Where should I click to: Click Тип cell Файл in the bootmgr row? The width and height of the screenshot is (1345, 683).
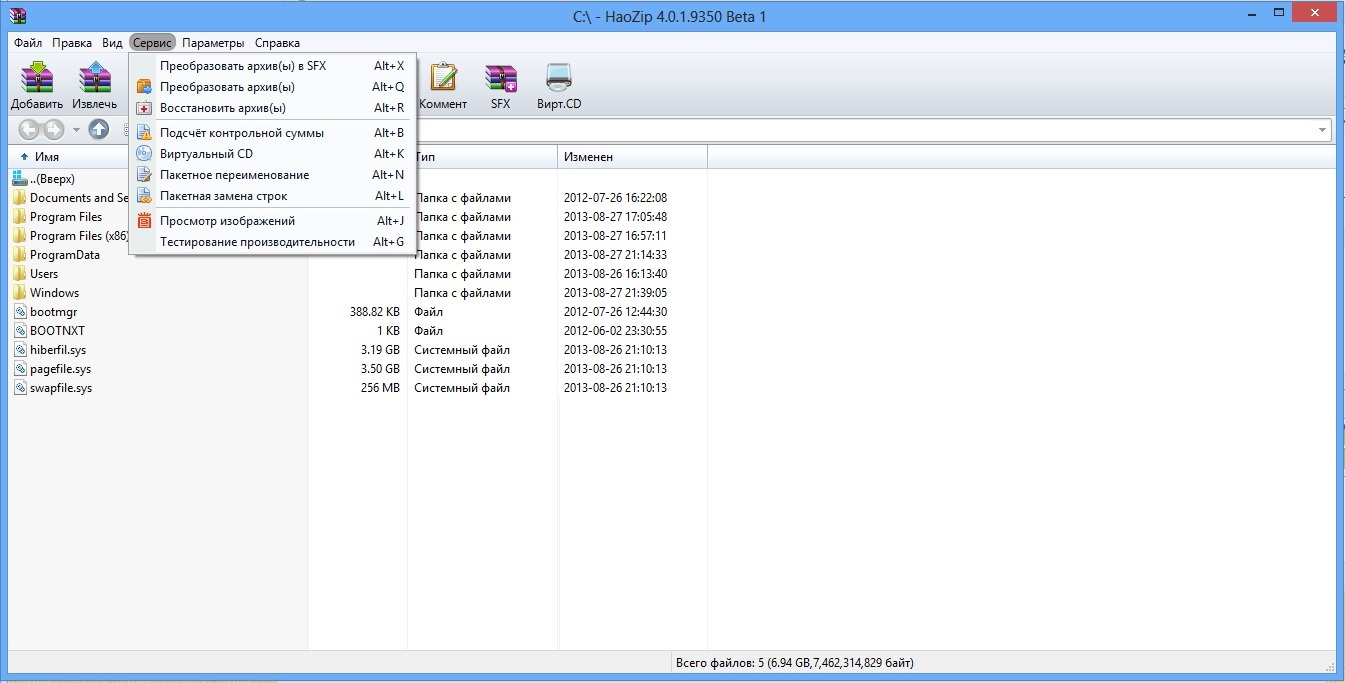428,312
